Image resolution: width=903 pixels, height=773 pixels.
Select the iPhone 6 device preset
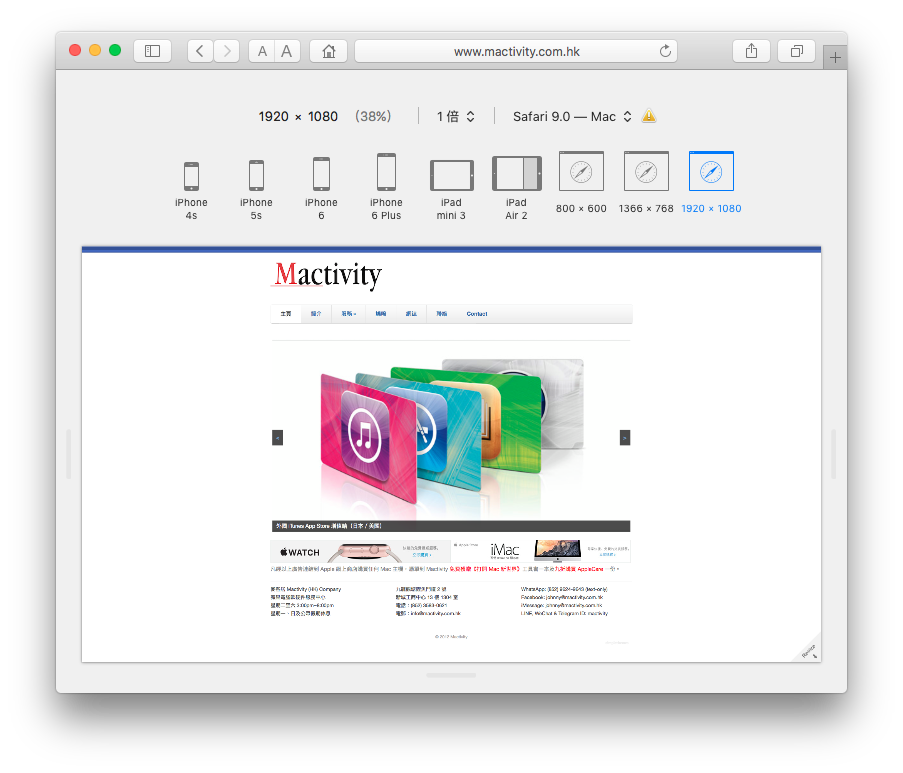[321, 189]
